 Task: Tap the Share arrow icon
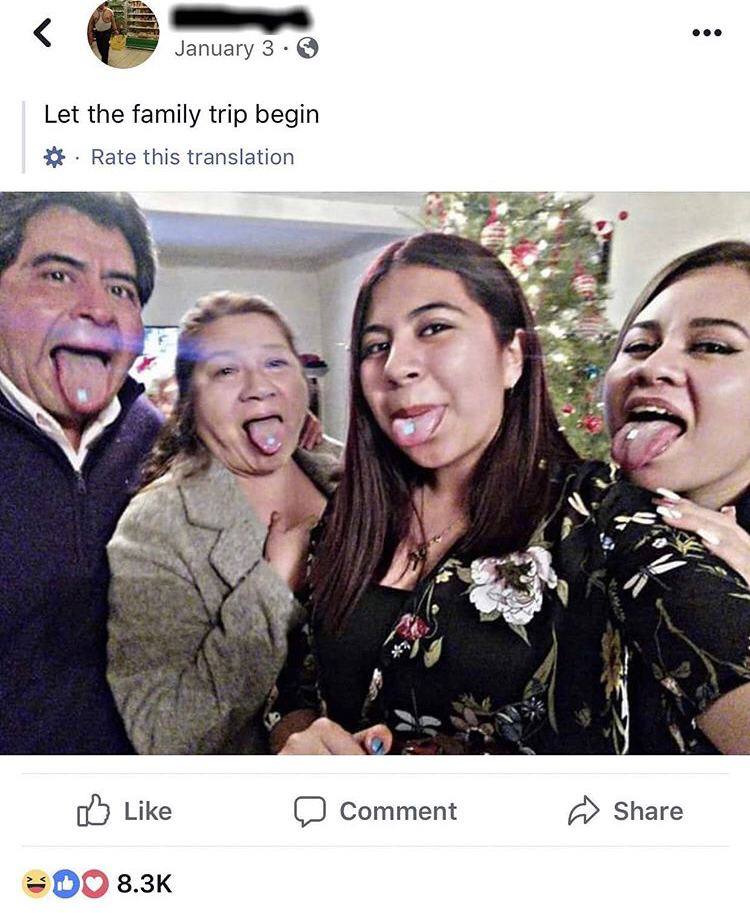(583, 810)
